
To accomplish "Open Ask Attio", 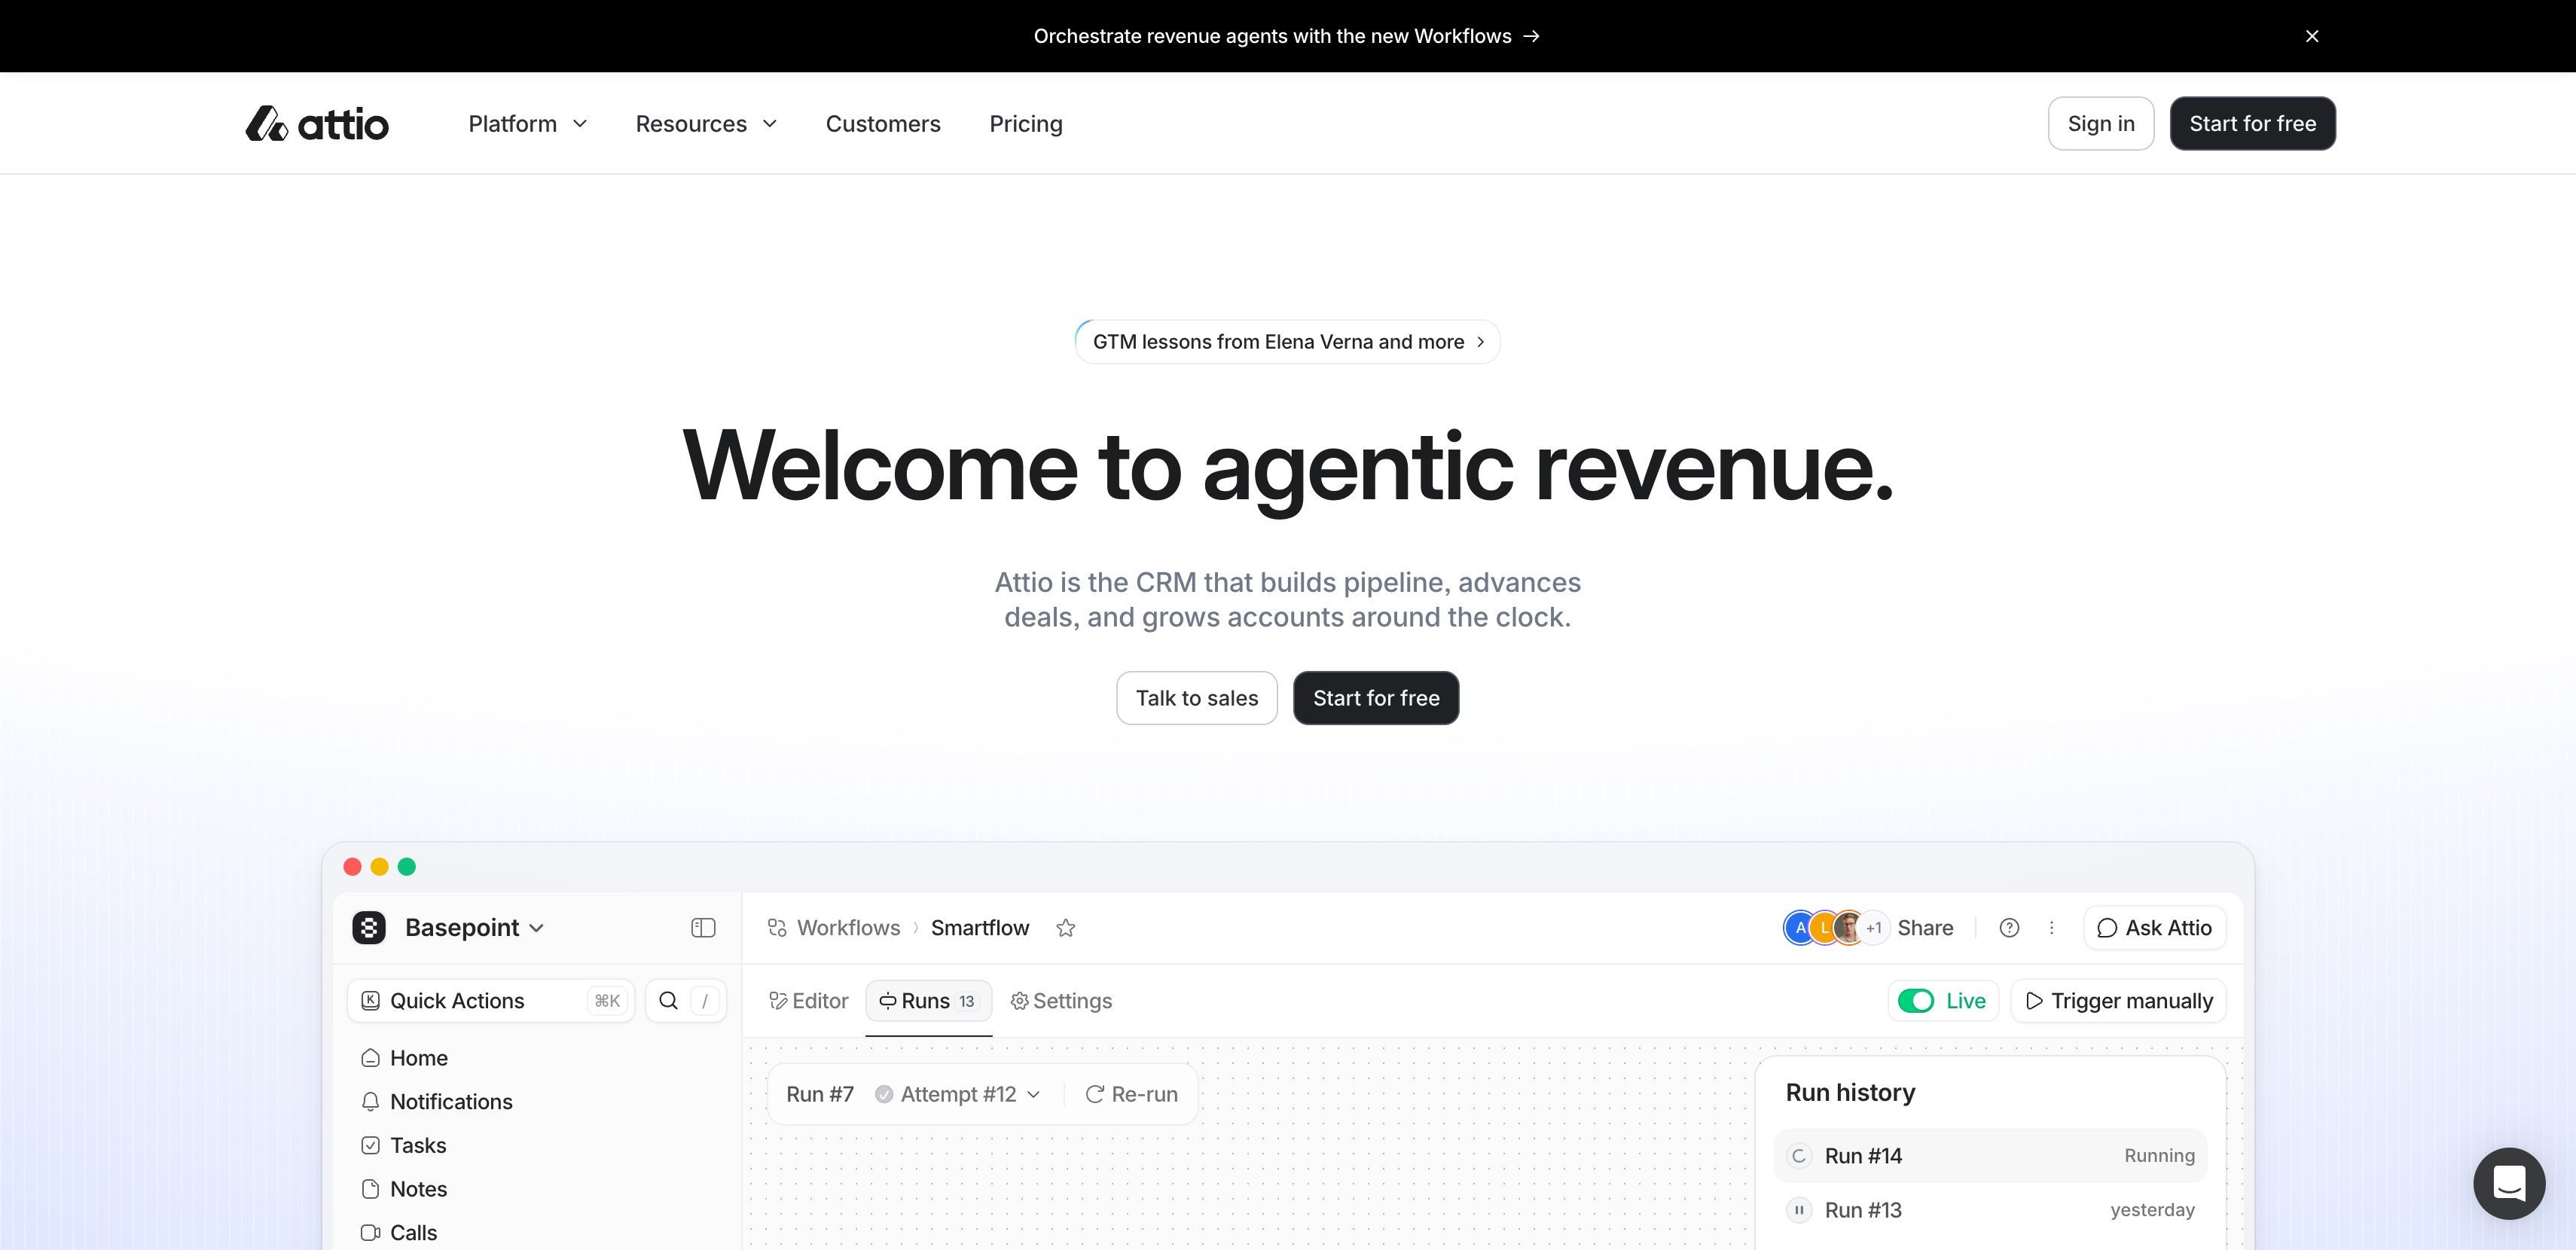I will coord(2155,928).
